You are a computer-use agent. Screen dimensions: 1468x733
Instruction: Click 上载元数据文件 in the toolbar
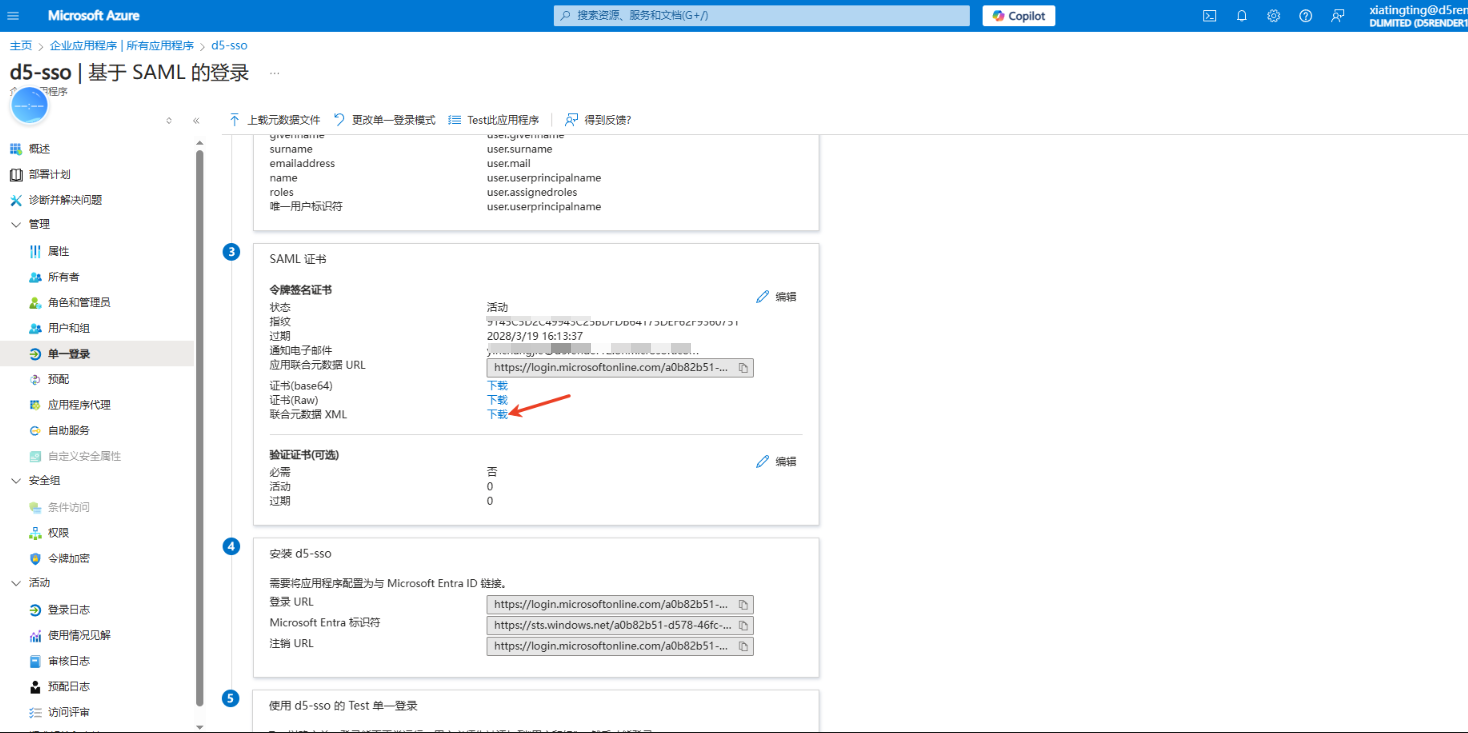pyautogui.click(x=275, y=120)
